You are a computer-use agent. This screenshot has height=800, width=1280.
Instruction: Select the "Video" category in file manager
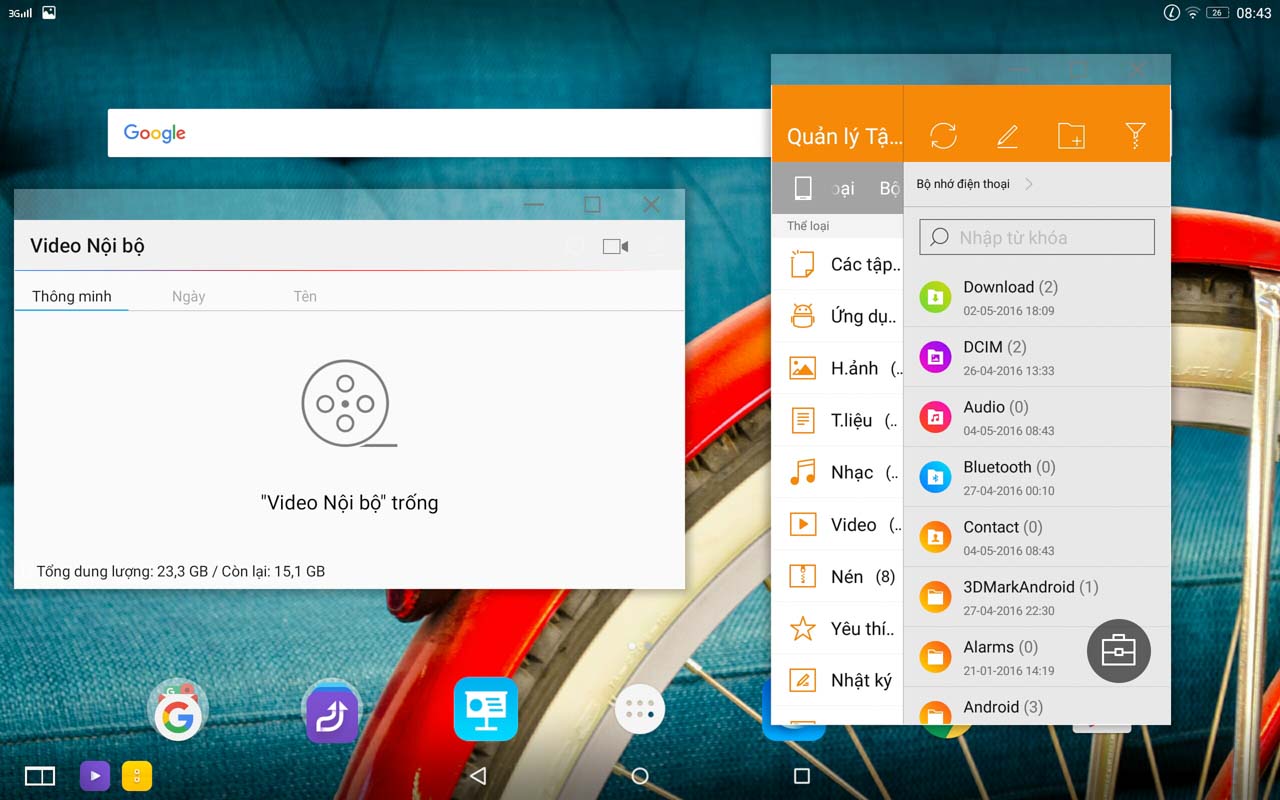pyautogui.click(x=838, y=524)
